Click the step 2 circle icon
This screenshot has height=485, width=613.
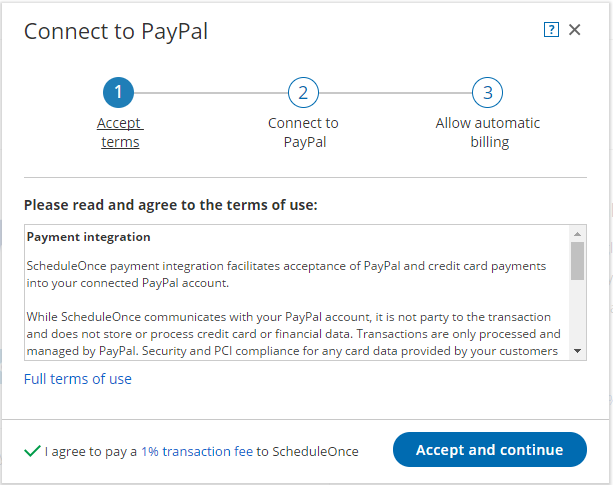click(x=303, y=94)
